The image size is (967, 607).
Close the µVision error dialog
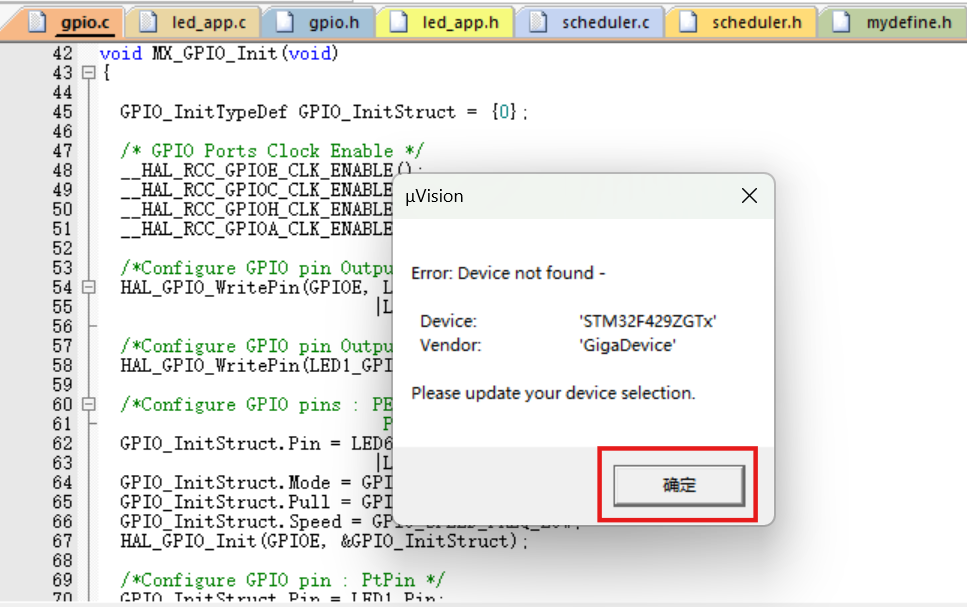[x=749, y=196]
